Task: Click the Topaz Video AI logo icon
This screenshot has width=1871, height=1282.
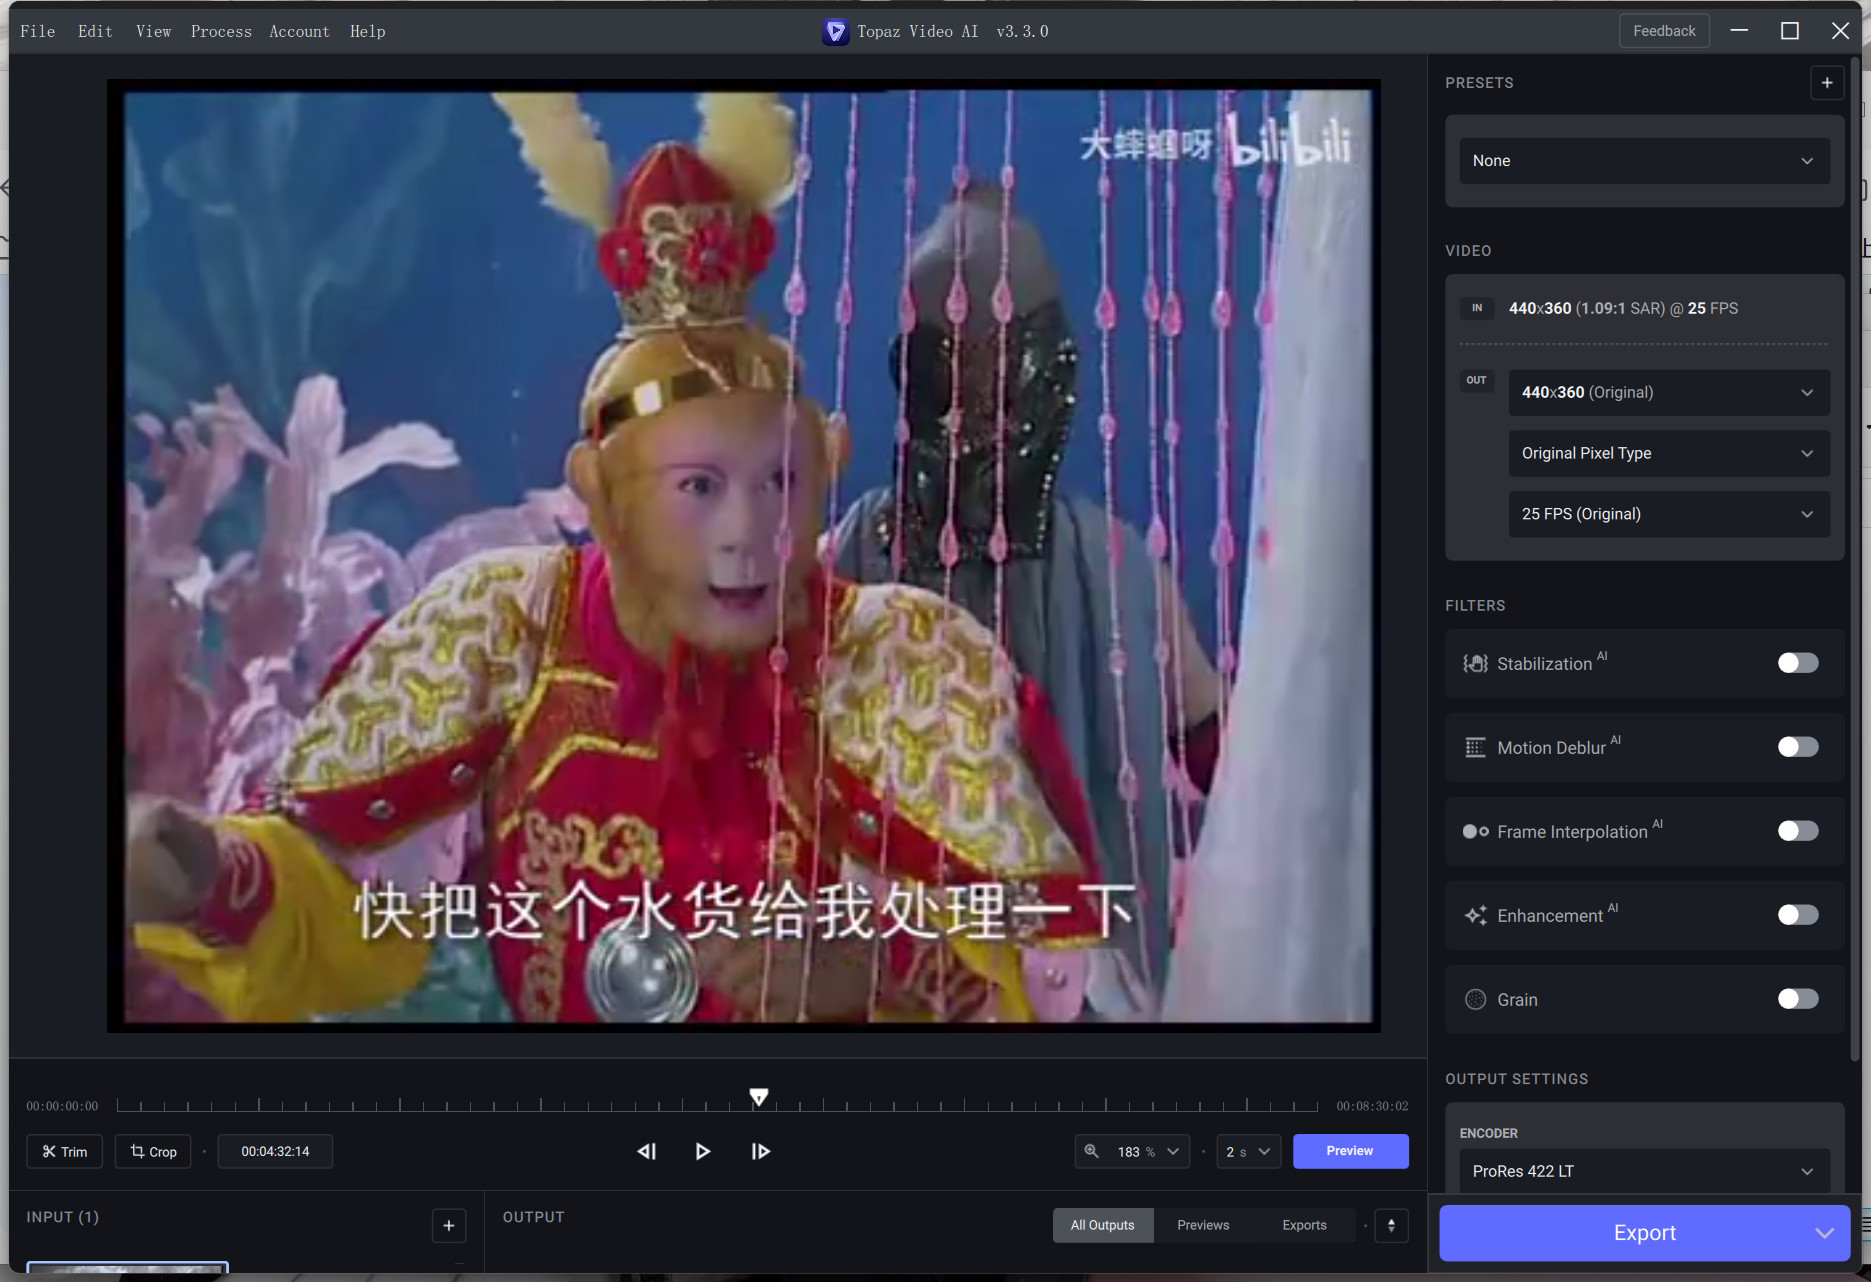Action: [835, 31]
